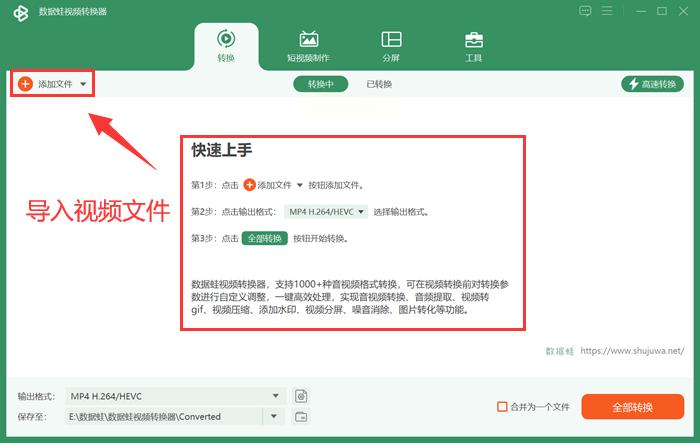Click the output format settings icon

click(301, 396)
